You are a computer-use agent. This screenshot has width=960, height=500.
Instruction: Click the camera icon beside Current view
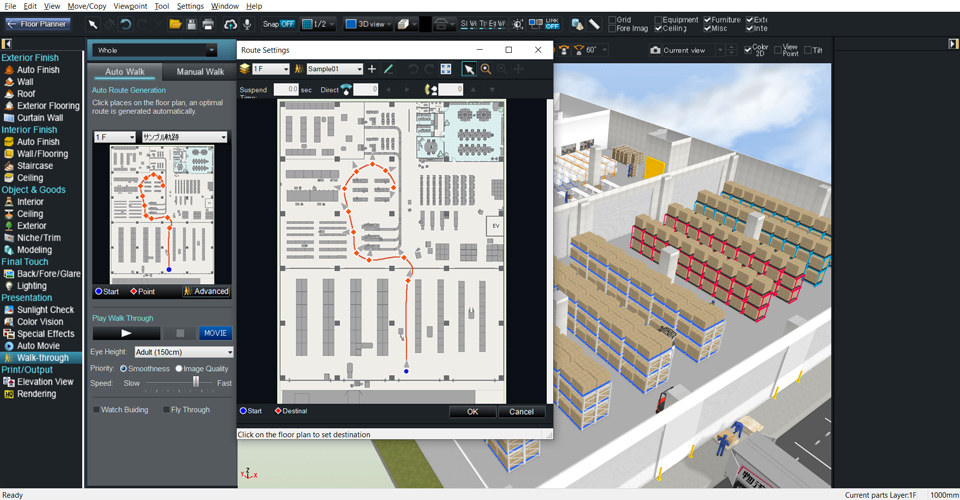coord(655,50)
